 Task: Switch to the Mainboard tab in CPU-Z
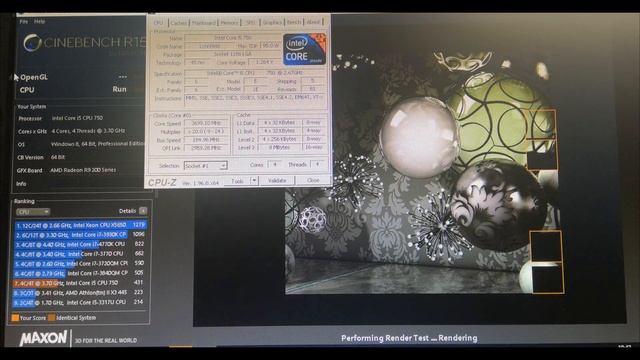pos(203,22)
